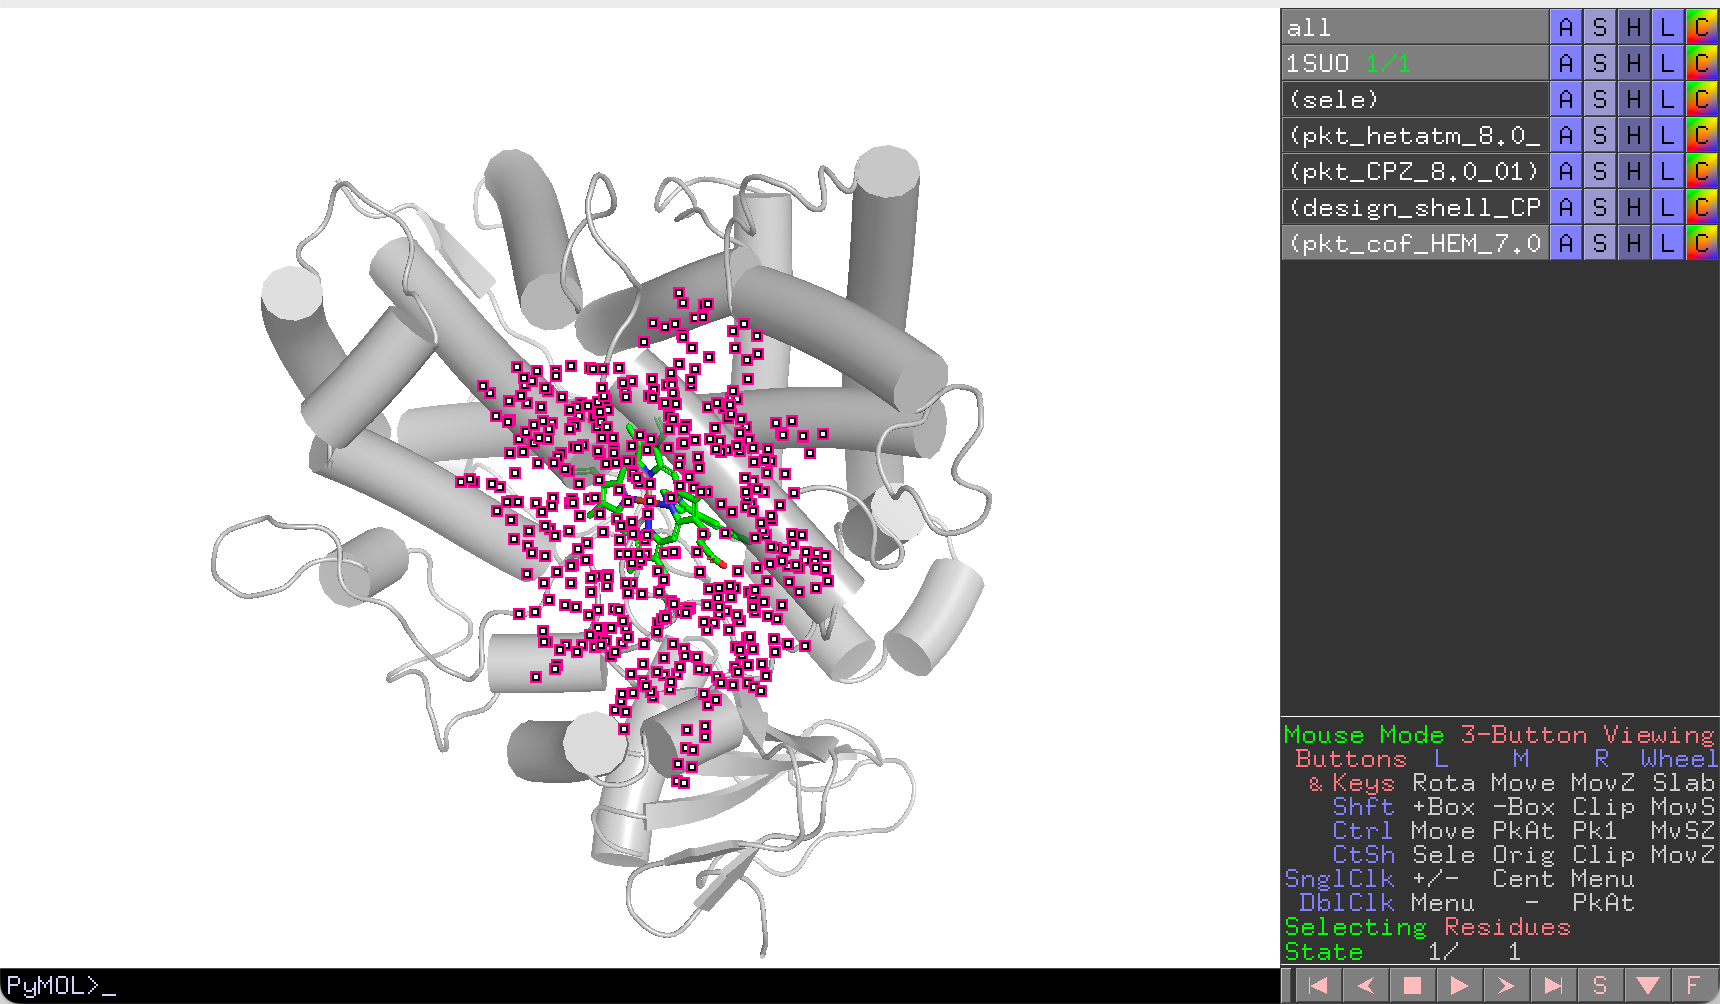This screenshot has height=1004, width=1720.
Task: Jump to last frame button
Action: tap(1553, 985)
